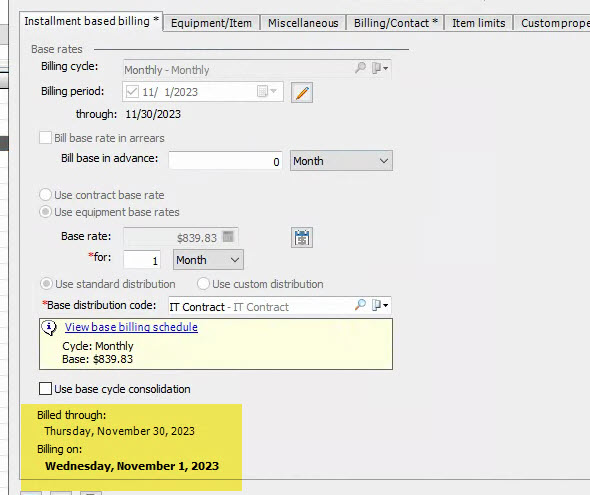
Task: Click the 'for' quantity field
Action: tap(142, 260)
